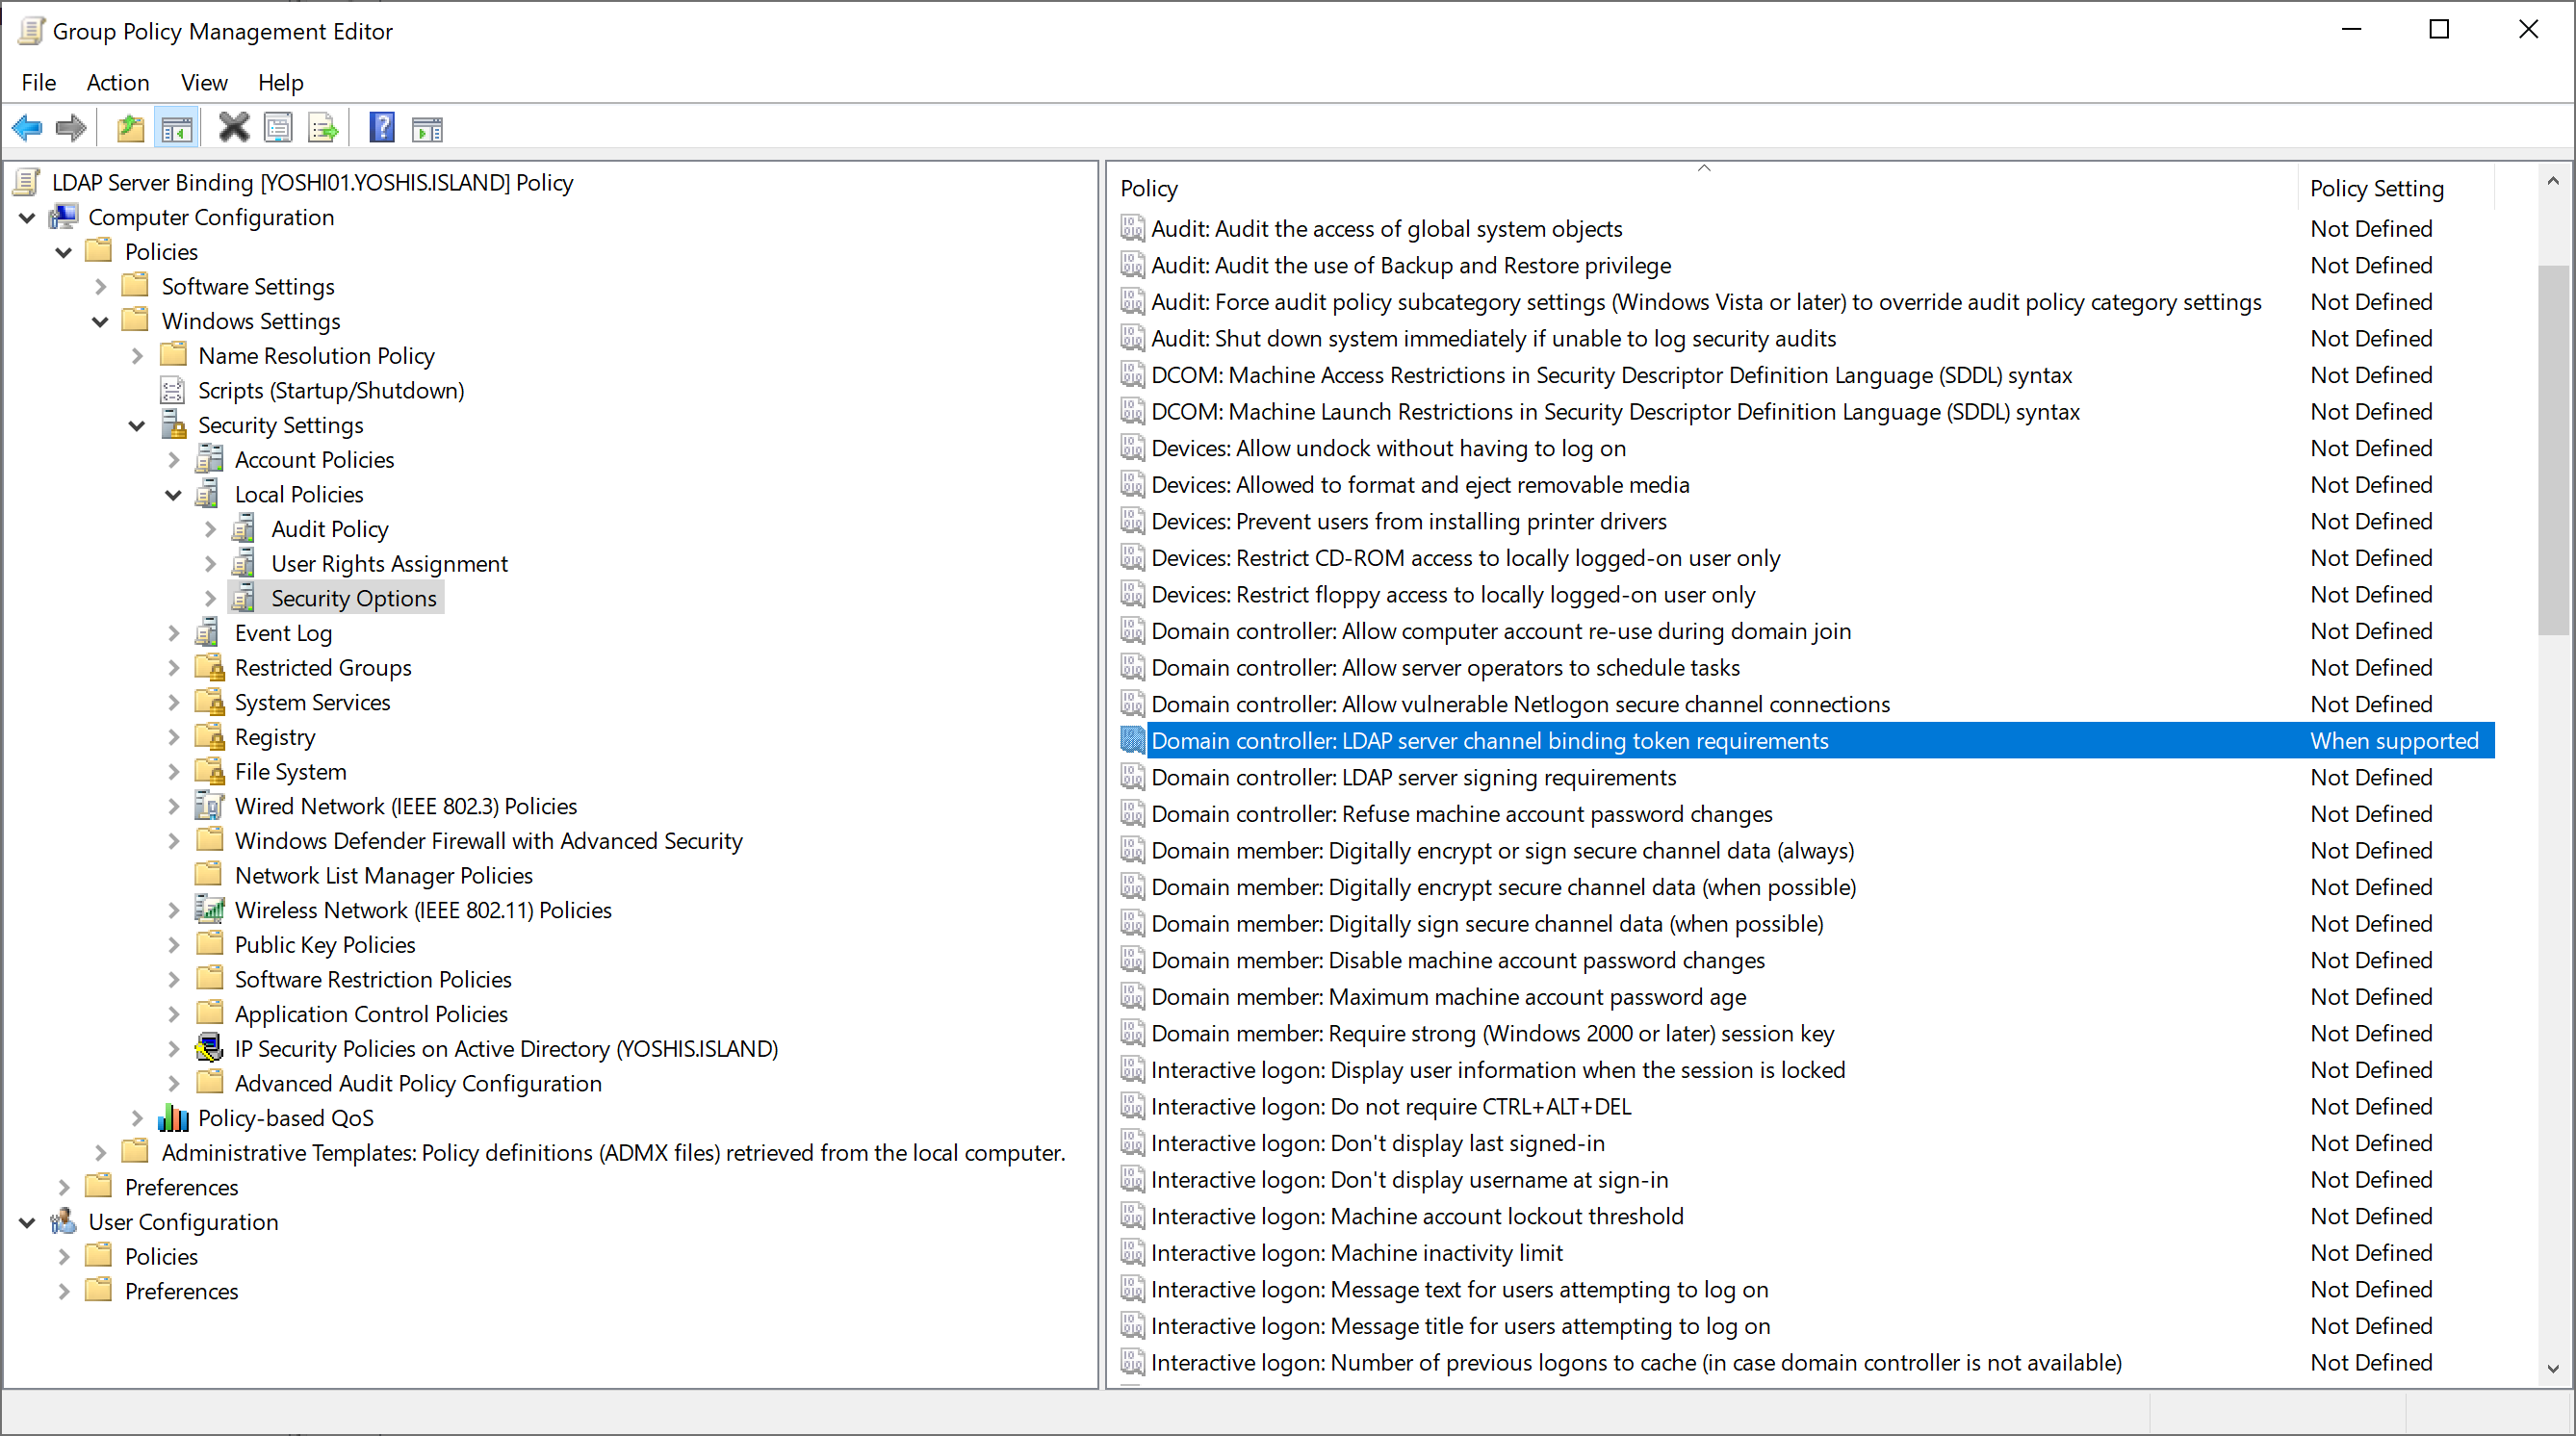The width and height of the screenshot is (2576, 1436).
Task: Click the Up One Level folder icon
Action: (130, 128)
